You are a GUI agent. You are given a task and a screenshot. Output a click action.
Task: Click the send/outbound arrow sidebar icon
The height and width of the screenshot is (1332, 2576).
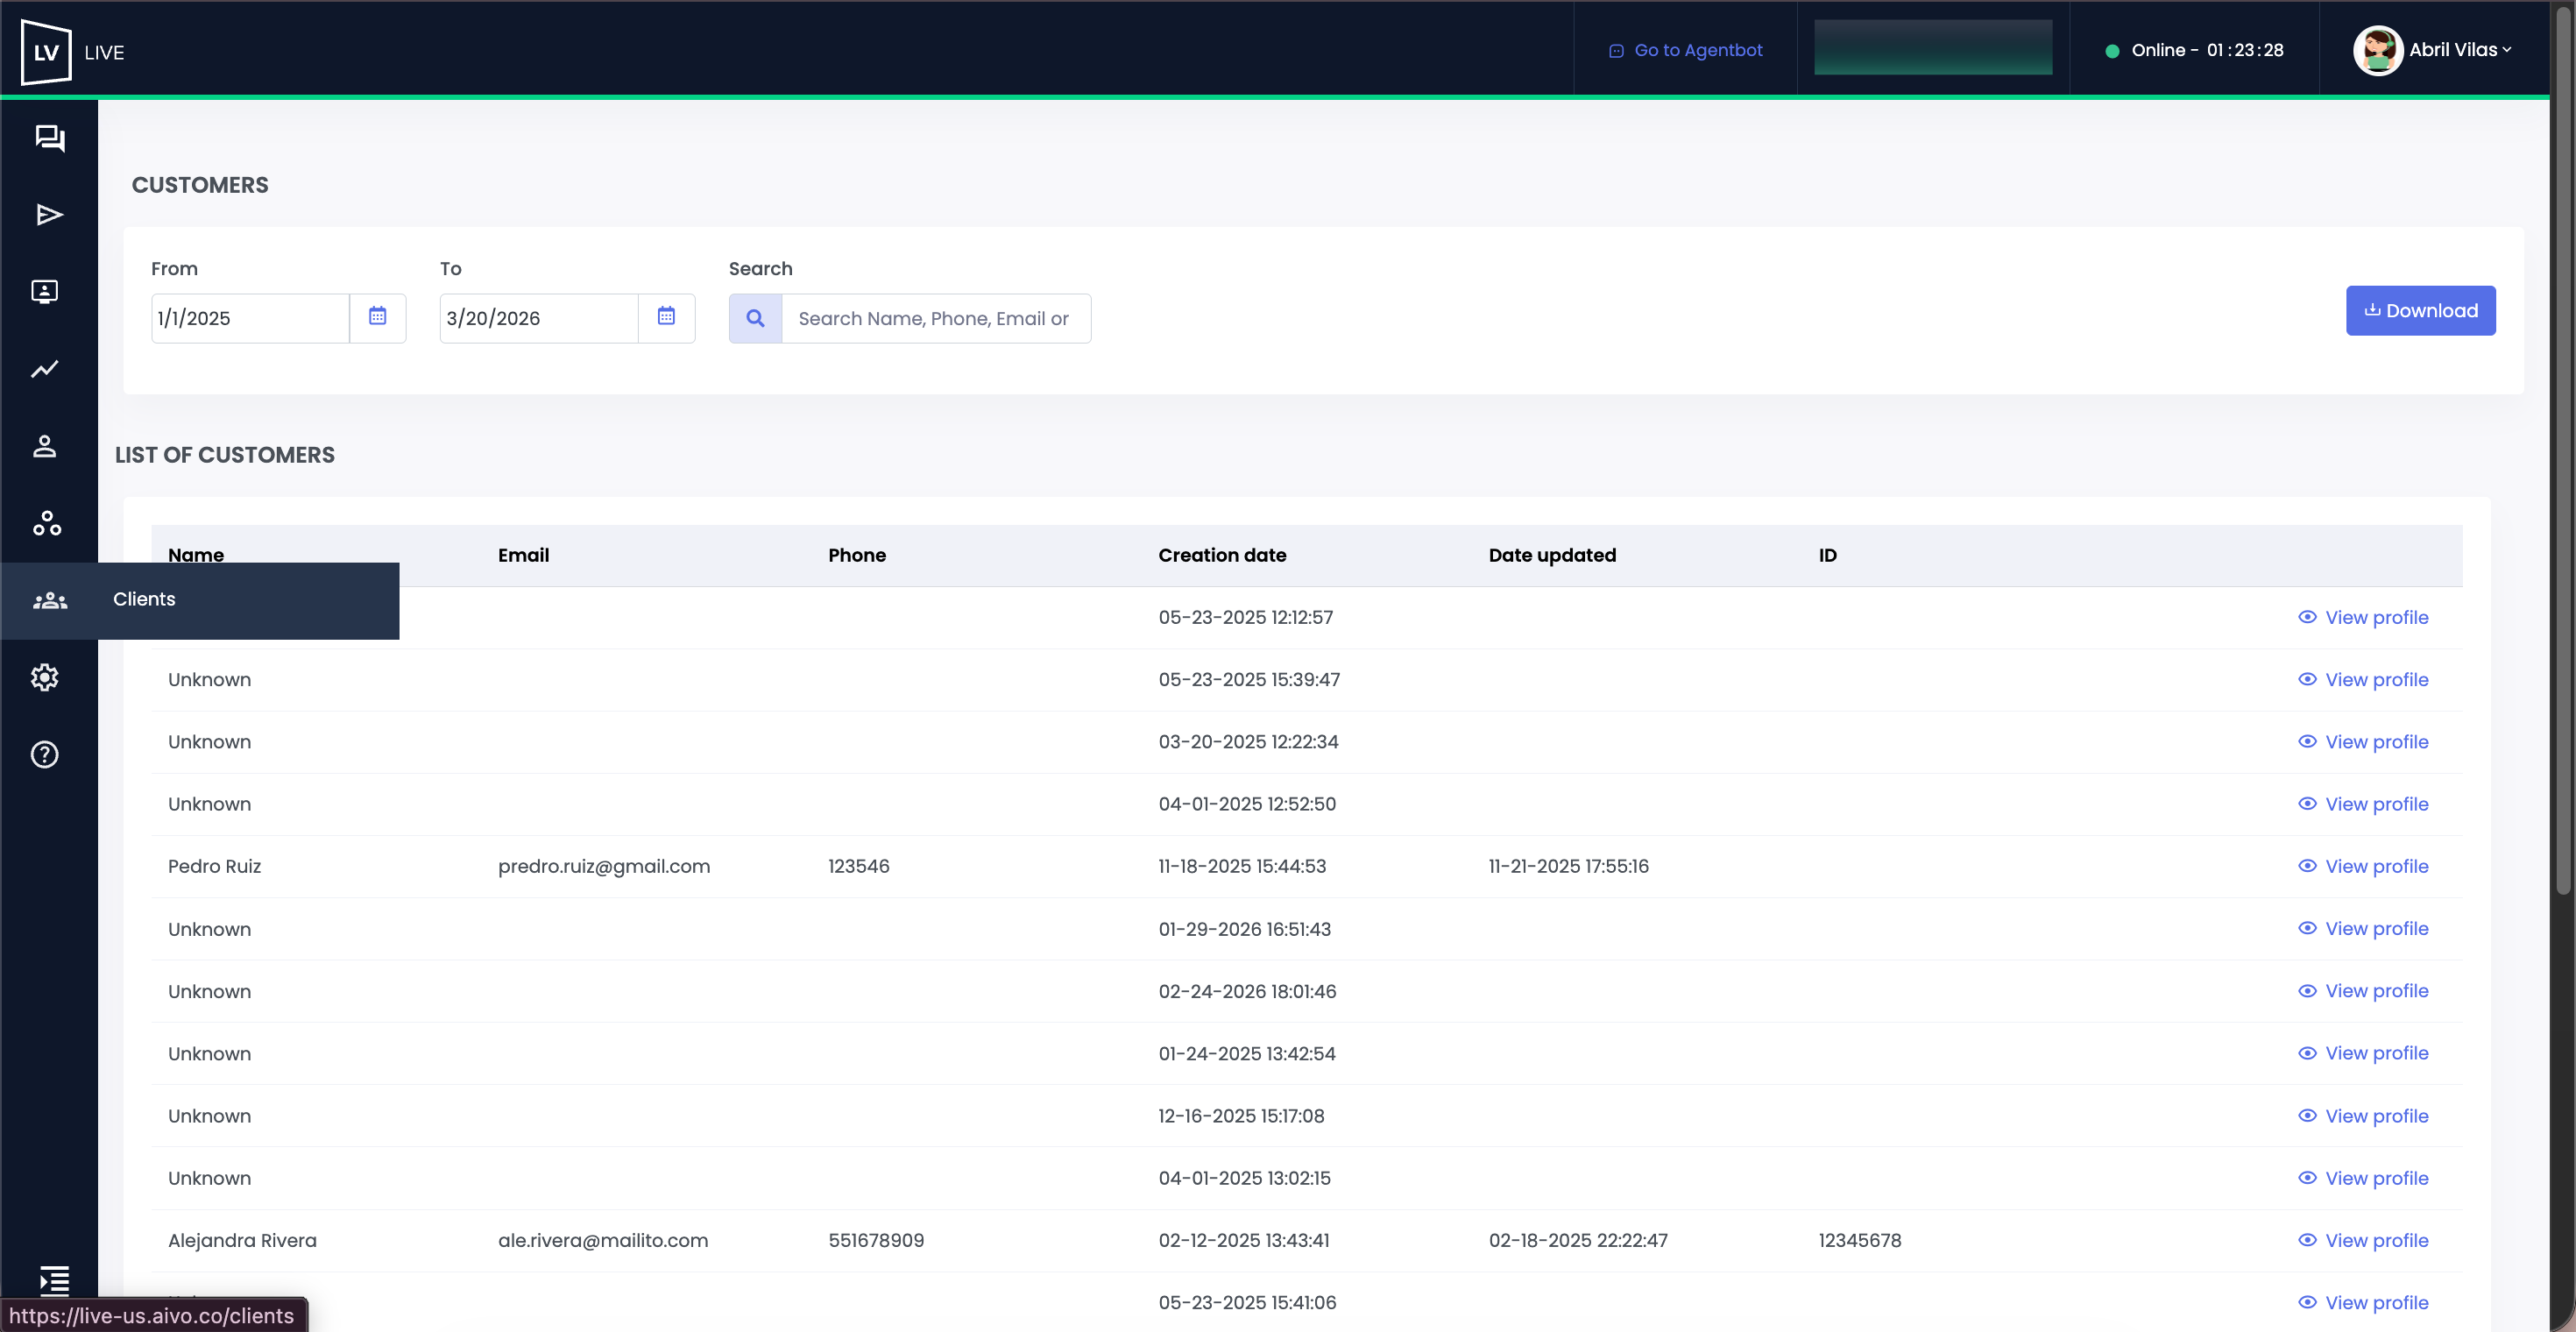click(x=49, y=215)
